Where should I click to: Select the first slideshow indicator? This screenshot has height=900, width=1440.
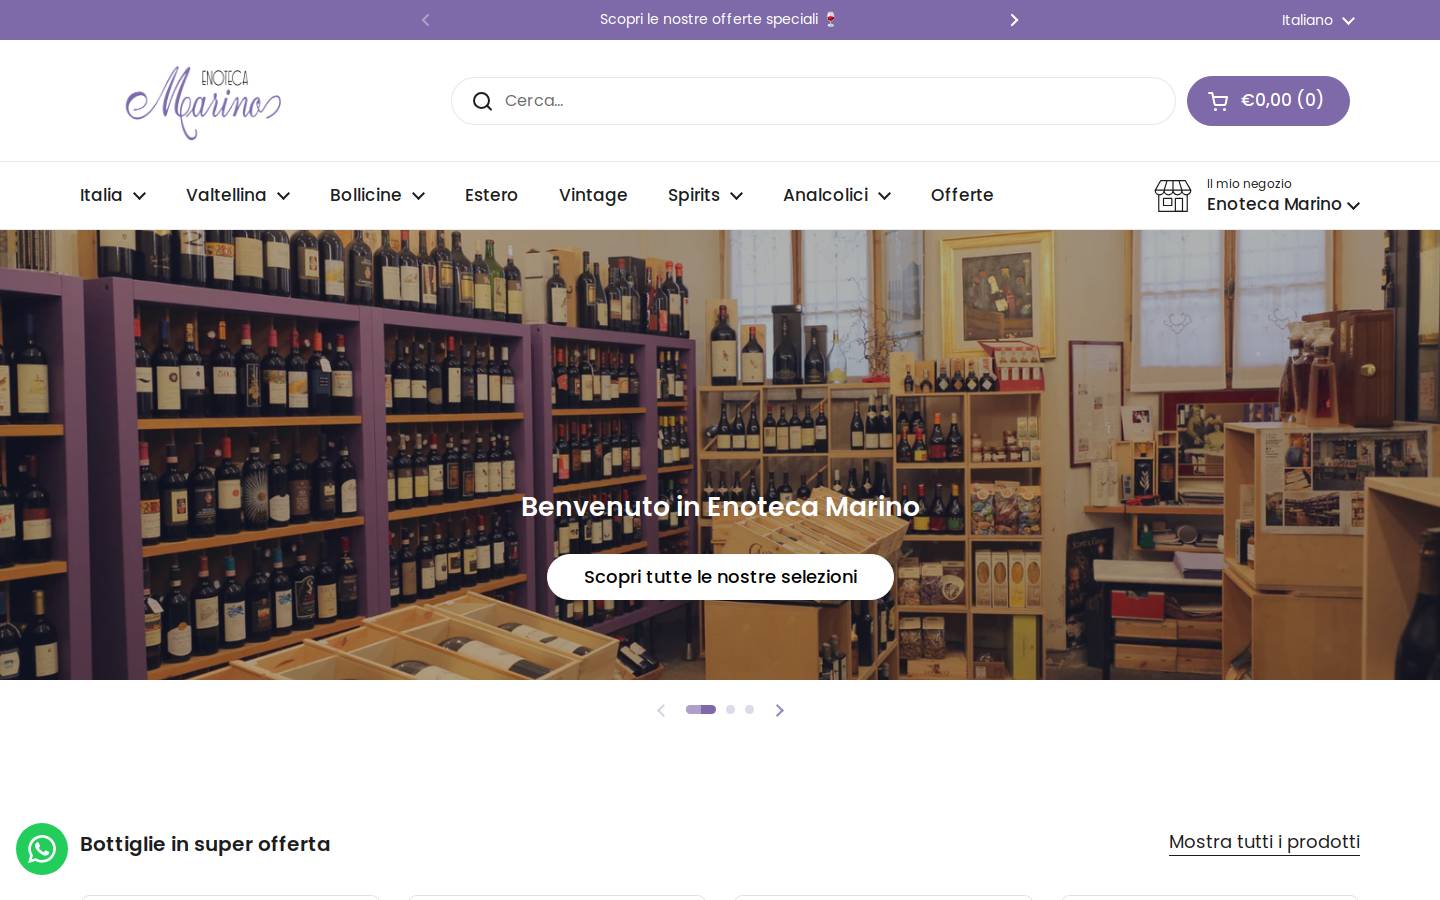[x=701, y=709]
